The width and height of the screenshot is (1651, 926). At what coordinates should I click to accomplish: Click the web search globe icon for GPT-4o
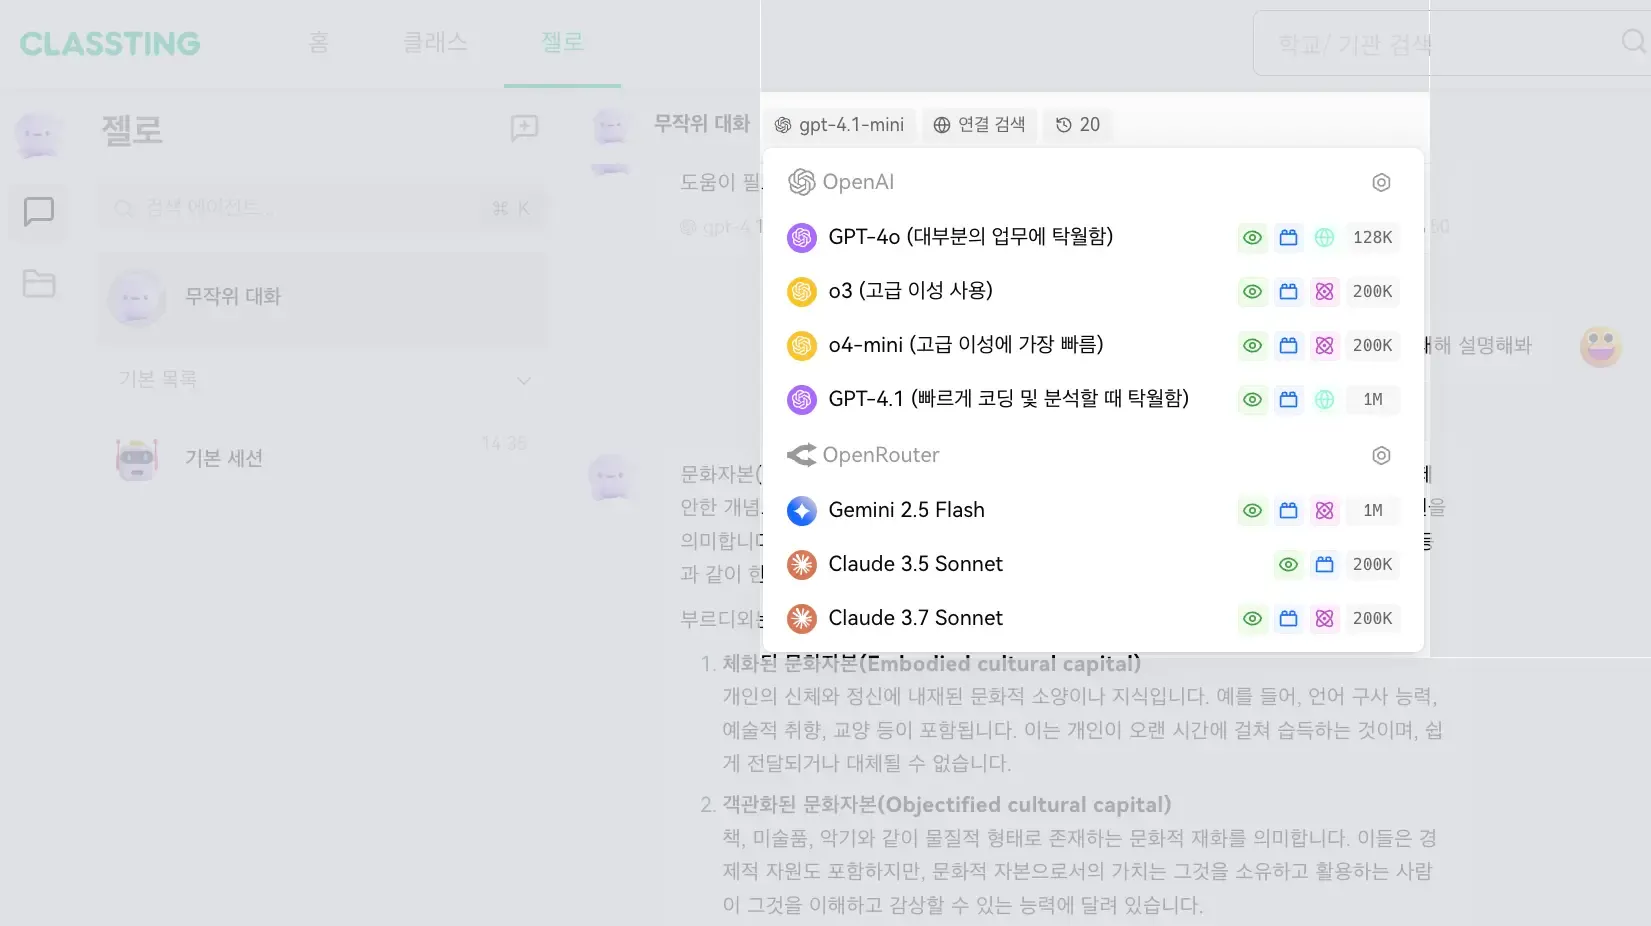[1324, 237]
